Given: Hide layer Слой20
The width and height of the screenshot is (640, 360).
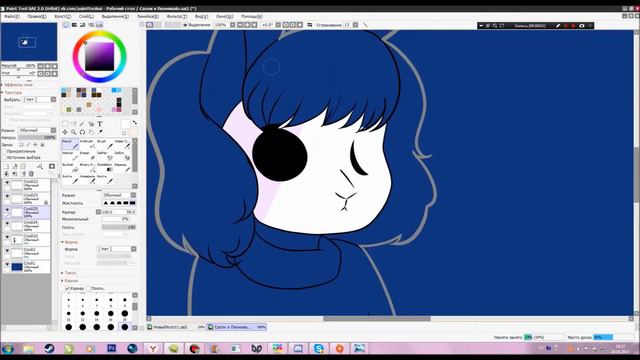Looking at the screenshot, I should 7,237.
